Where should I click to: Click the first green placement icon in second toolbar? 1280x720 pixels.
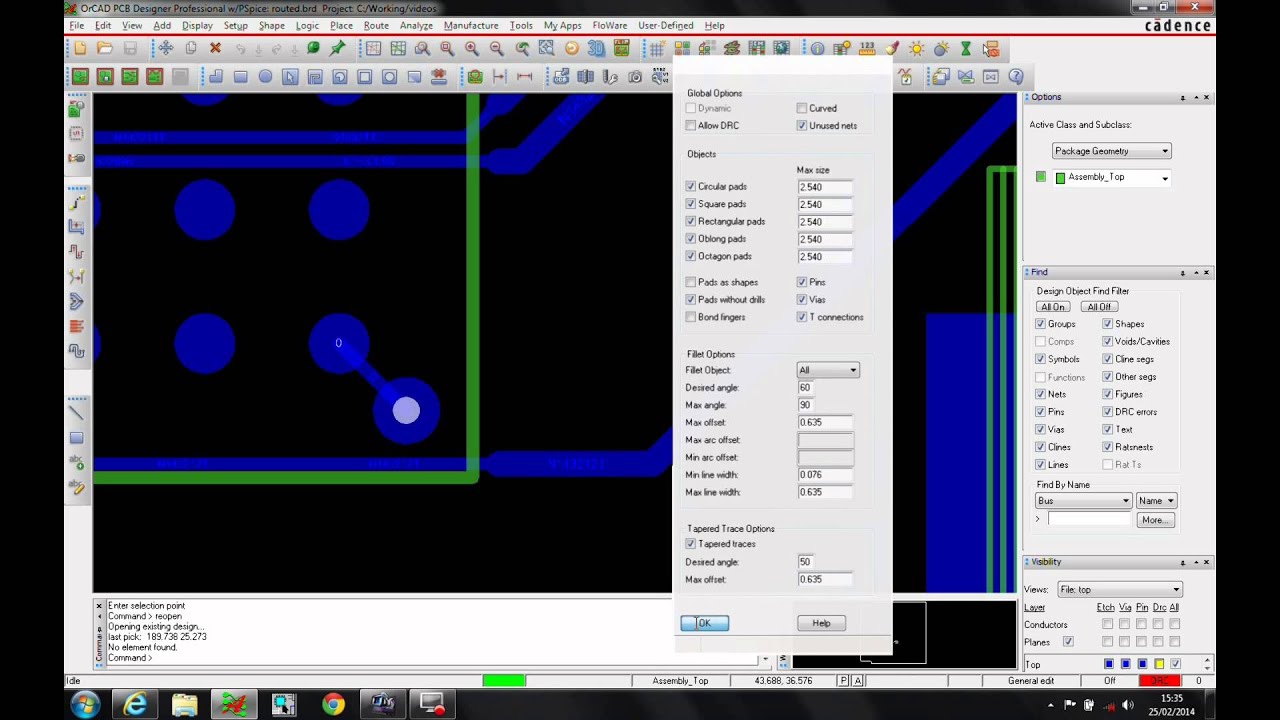point(80,76)
